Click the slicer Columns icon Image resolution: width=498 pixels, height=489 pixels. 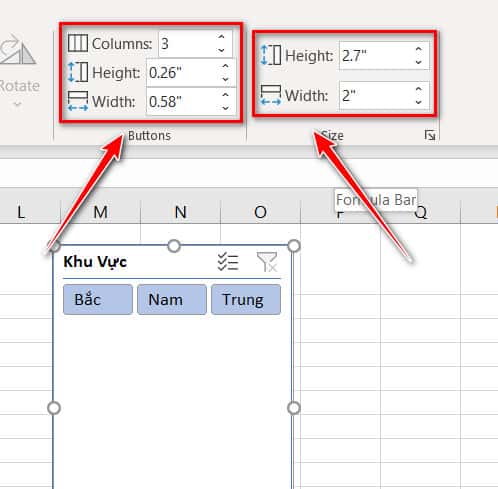78,43
